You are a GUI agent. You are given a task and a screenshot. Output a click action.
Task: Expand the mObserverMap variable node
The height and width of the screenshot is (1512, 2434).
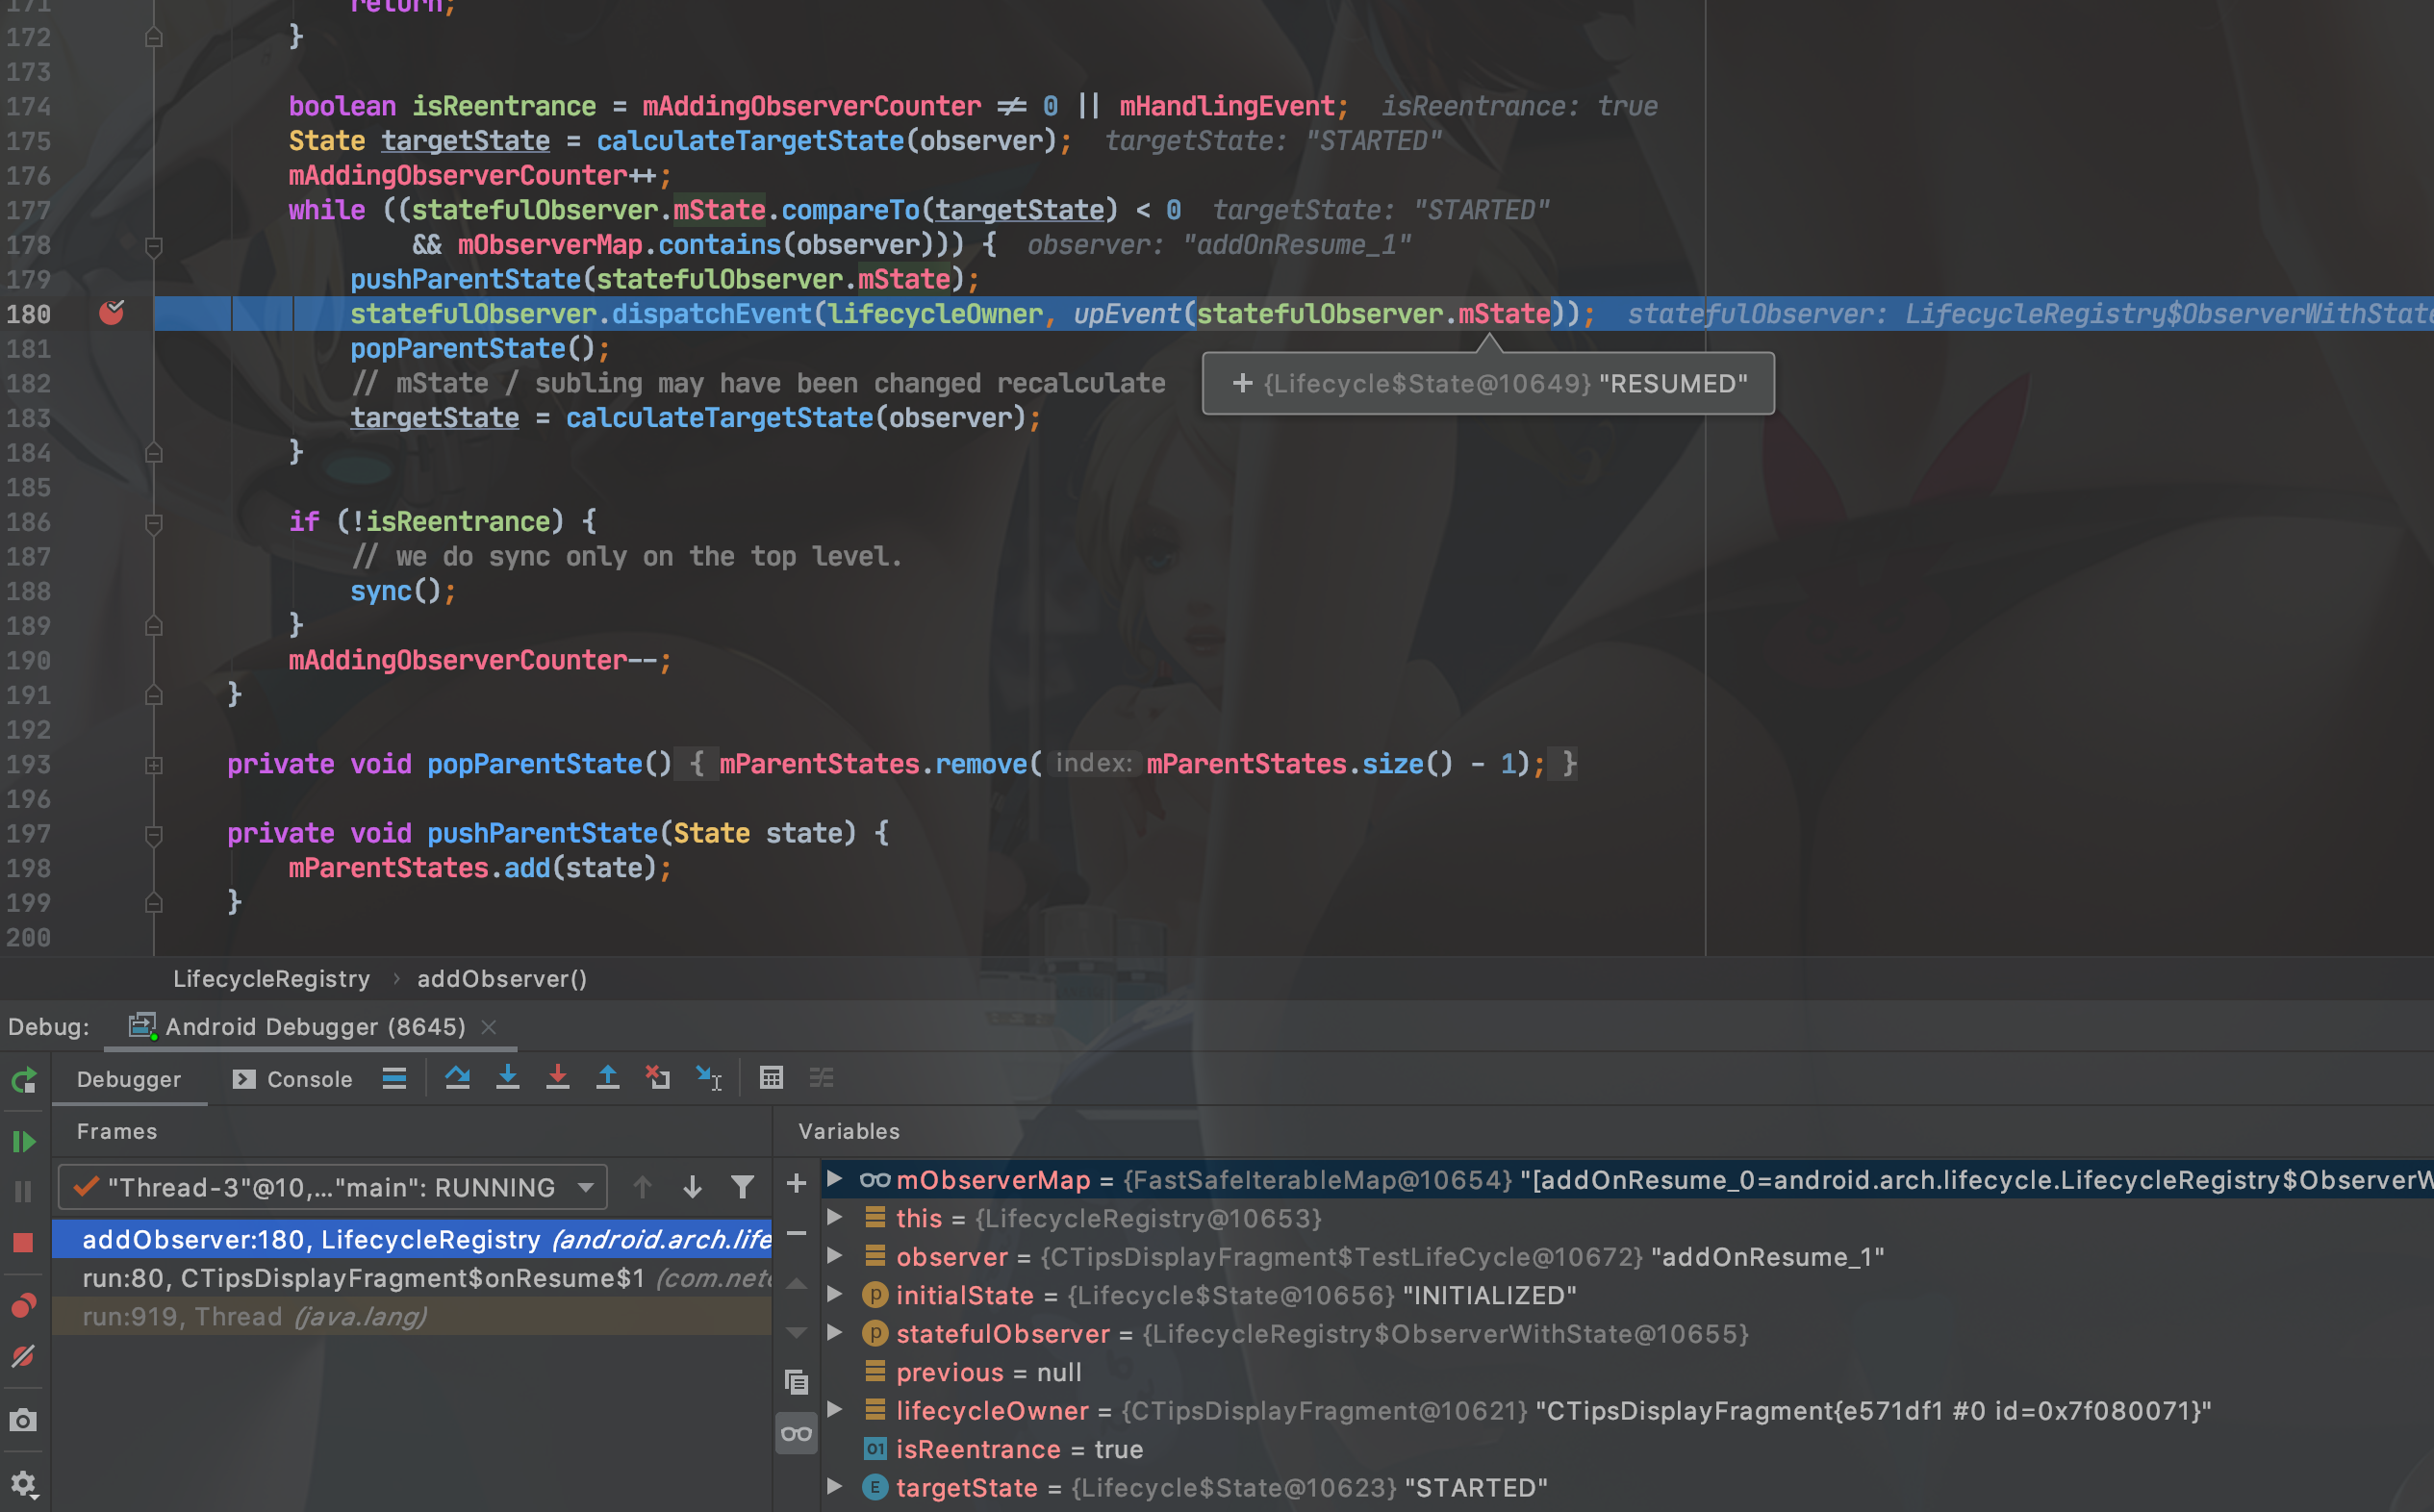(834, 1179)
